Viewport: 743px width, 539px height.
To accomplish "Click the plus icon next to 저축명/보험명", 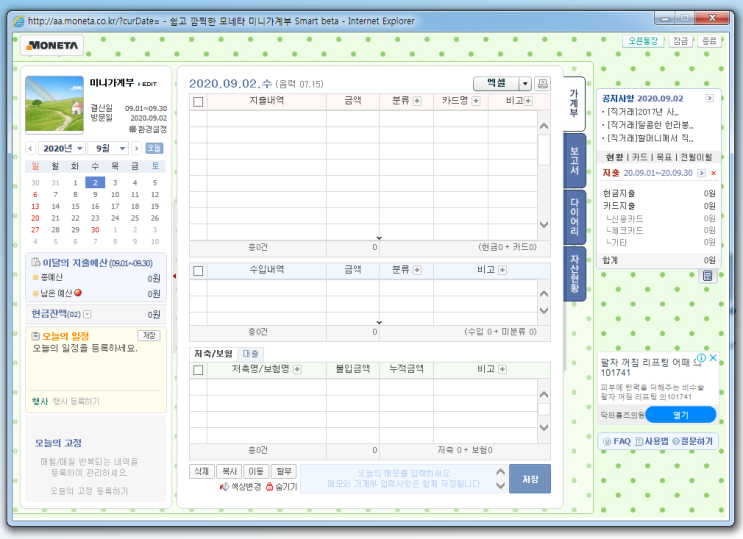I will pyautogui.click(x=297, y=369).
